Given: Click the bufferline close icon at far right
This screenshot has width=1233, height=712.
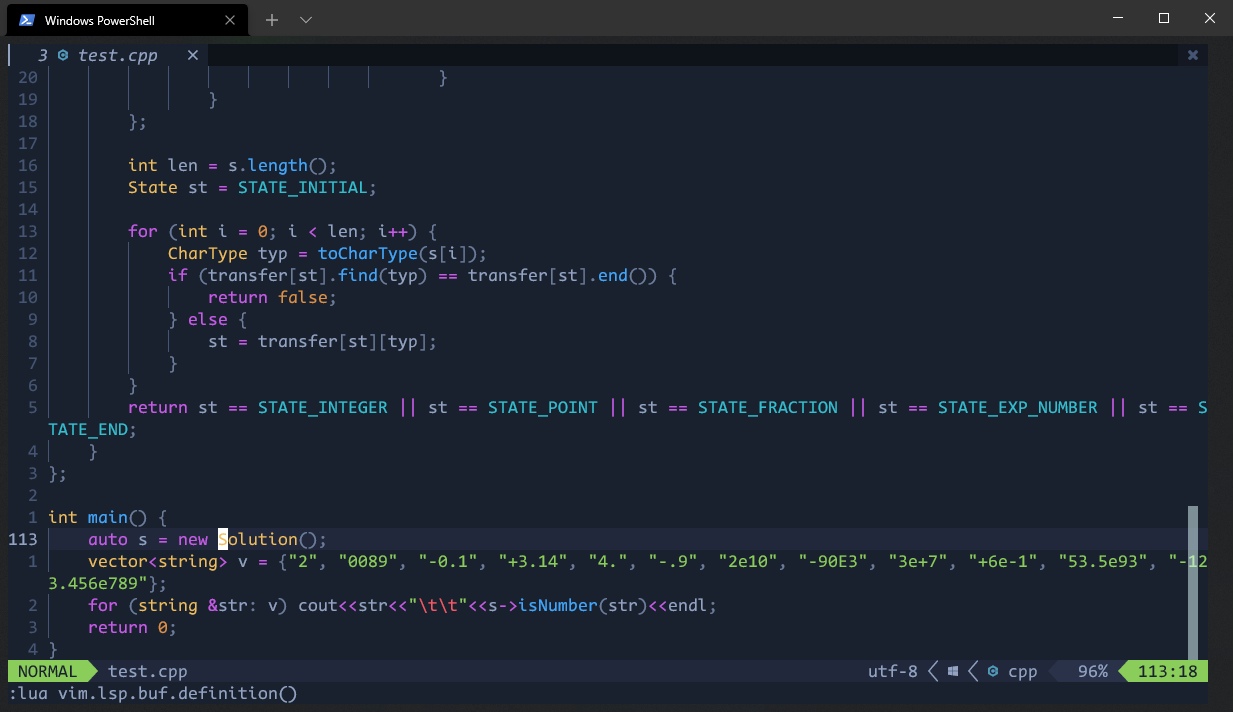Looking at the screenshot, I should coord(1192,55).
